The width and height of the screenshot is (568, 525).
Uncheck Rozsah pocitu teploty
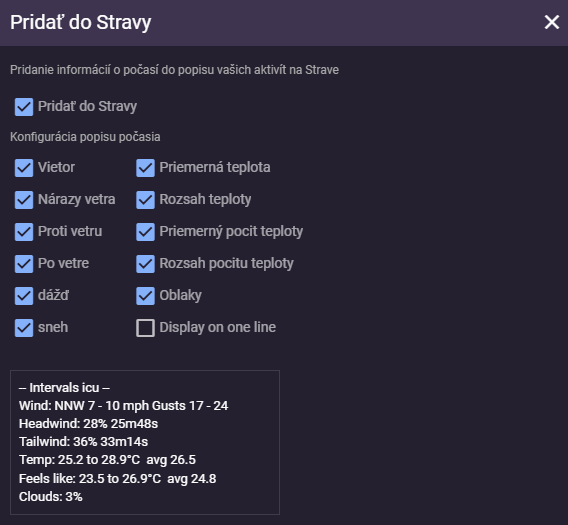coord(145,264)
